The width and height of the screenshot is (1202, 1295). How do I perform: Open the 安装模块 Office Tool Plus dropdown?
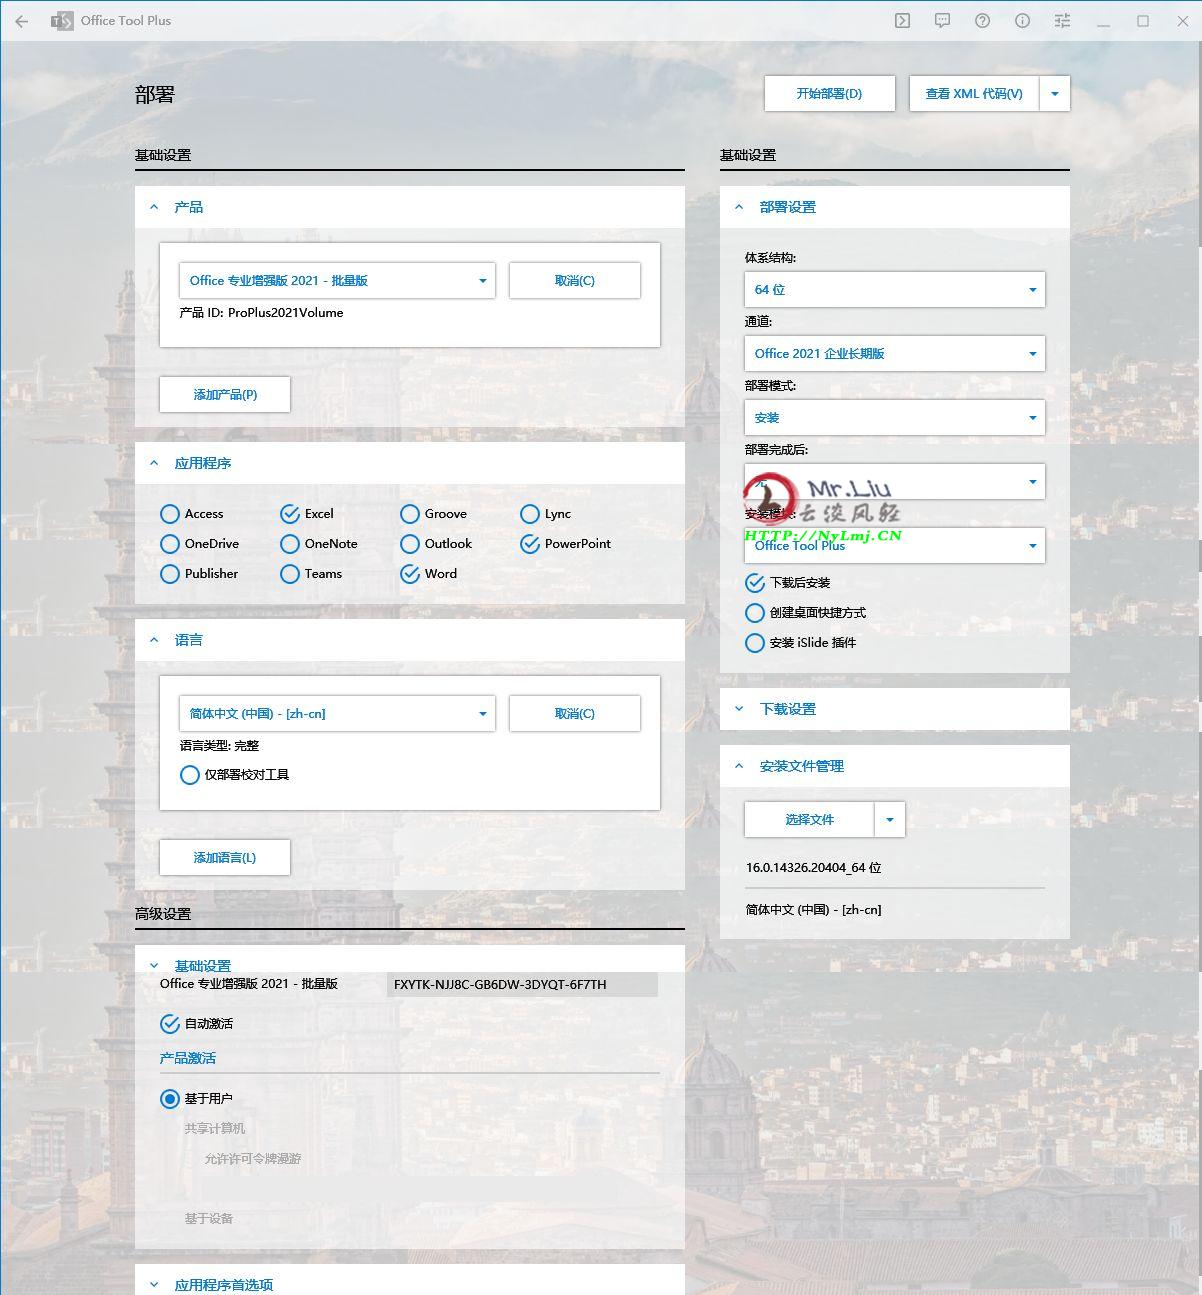pos(895,546)
